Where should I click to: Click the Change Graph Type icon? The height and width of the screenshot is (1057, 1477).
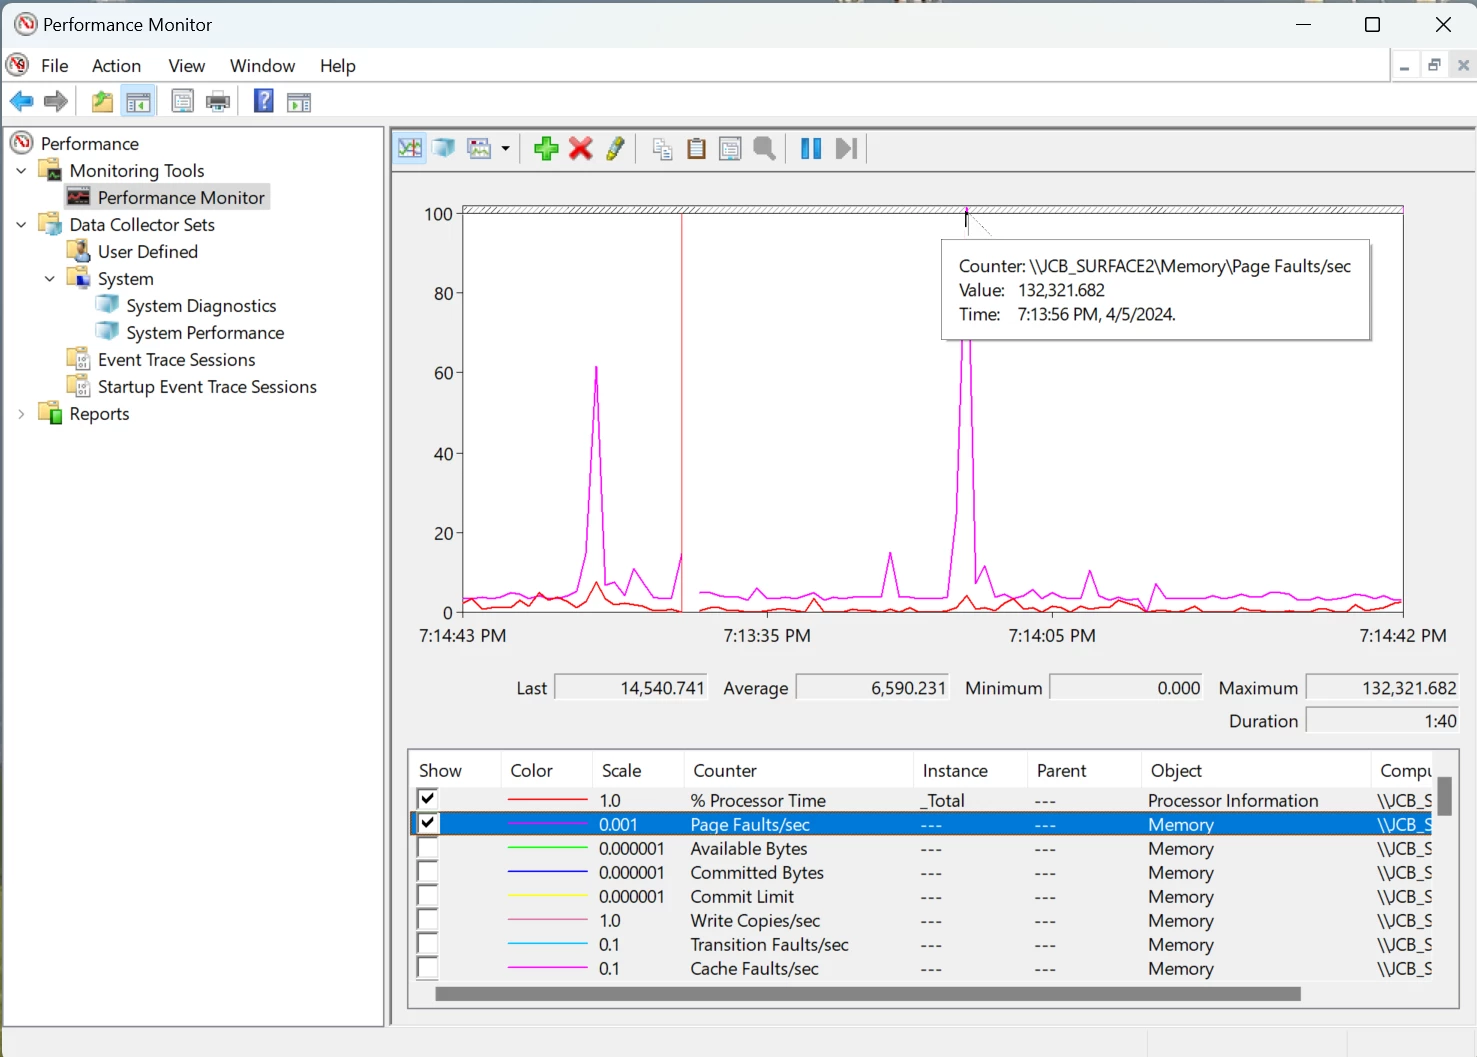[480, 149]
